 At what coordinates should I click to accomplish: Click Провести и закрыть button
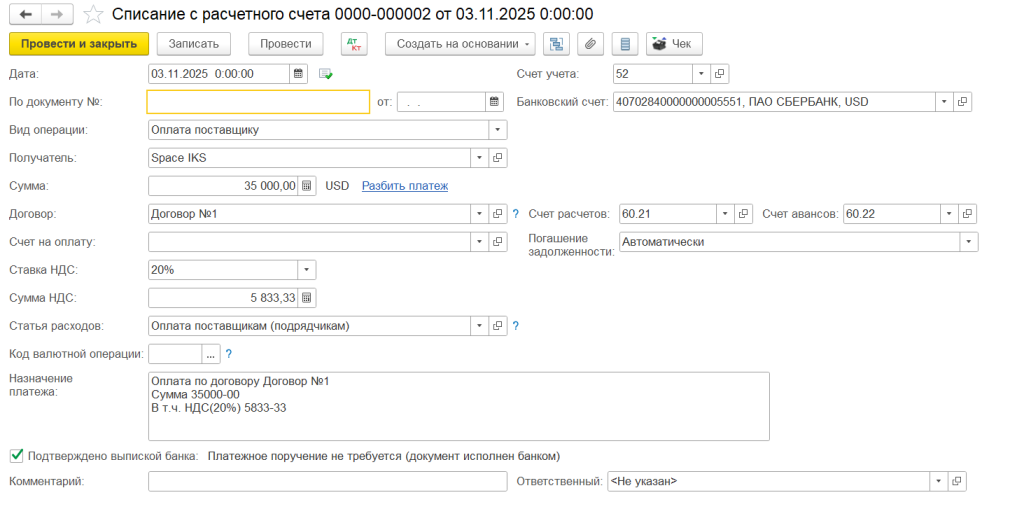tap(79, 44)
